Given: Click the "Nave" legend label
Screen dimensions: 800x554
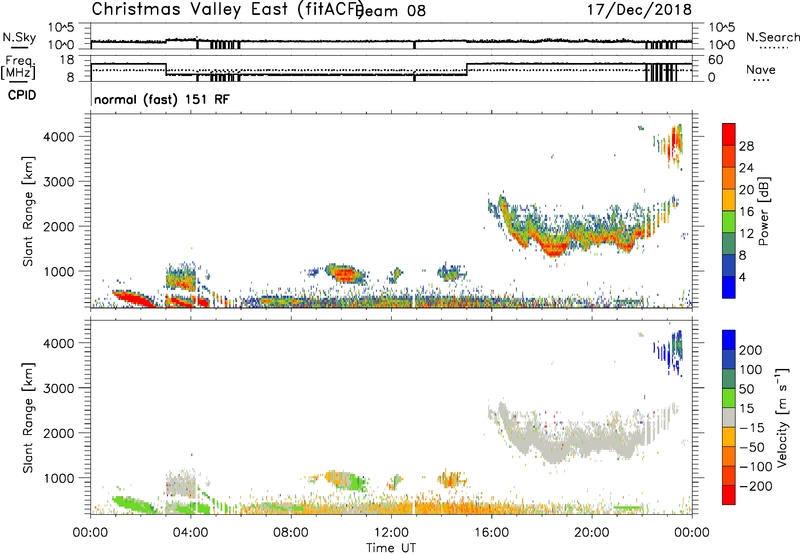Looking at the screenshot, I should [x=760, y=69].
